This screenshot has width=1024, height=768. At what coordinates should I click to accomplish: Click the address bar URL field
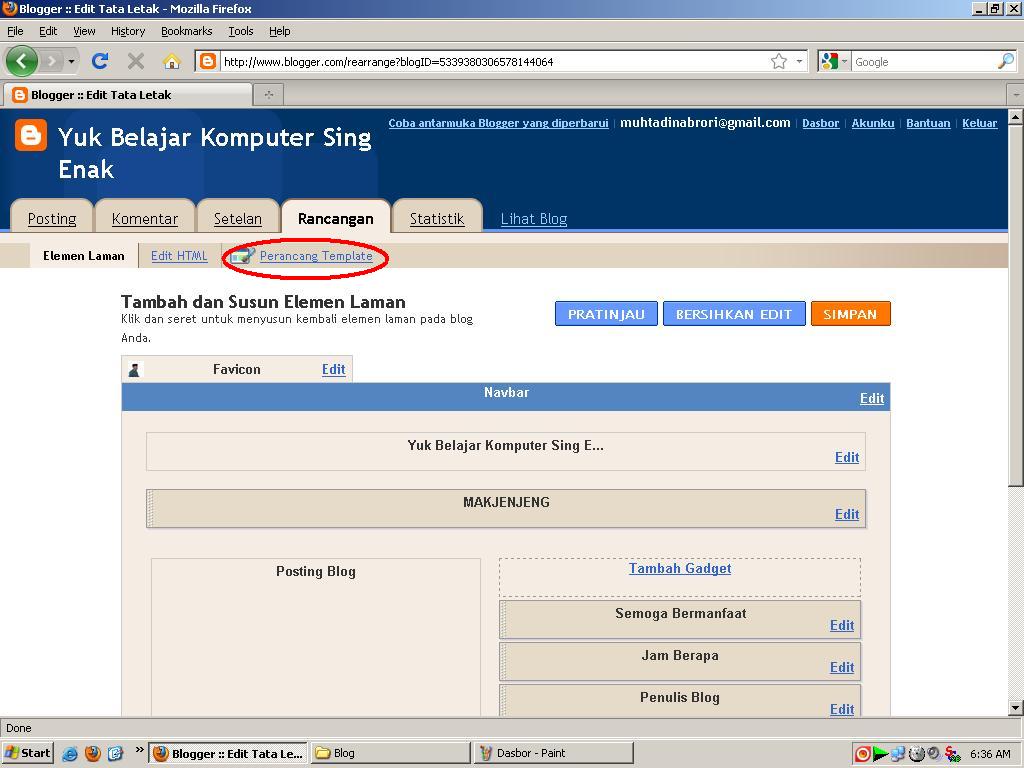click(494, 62)
